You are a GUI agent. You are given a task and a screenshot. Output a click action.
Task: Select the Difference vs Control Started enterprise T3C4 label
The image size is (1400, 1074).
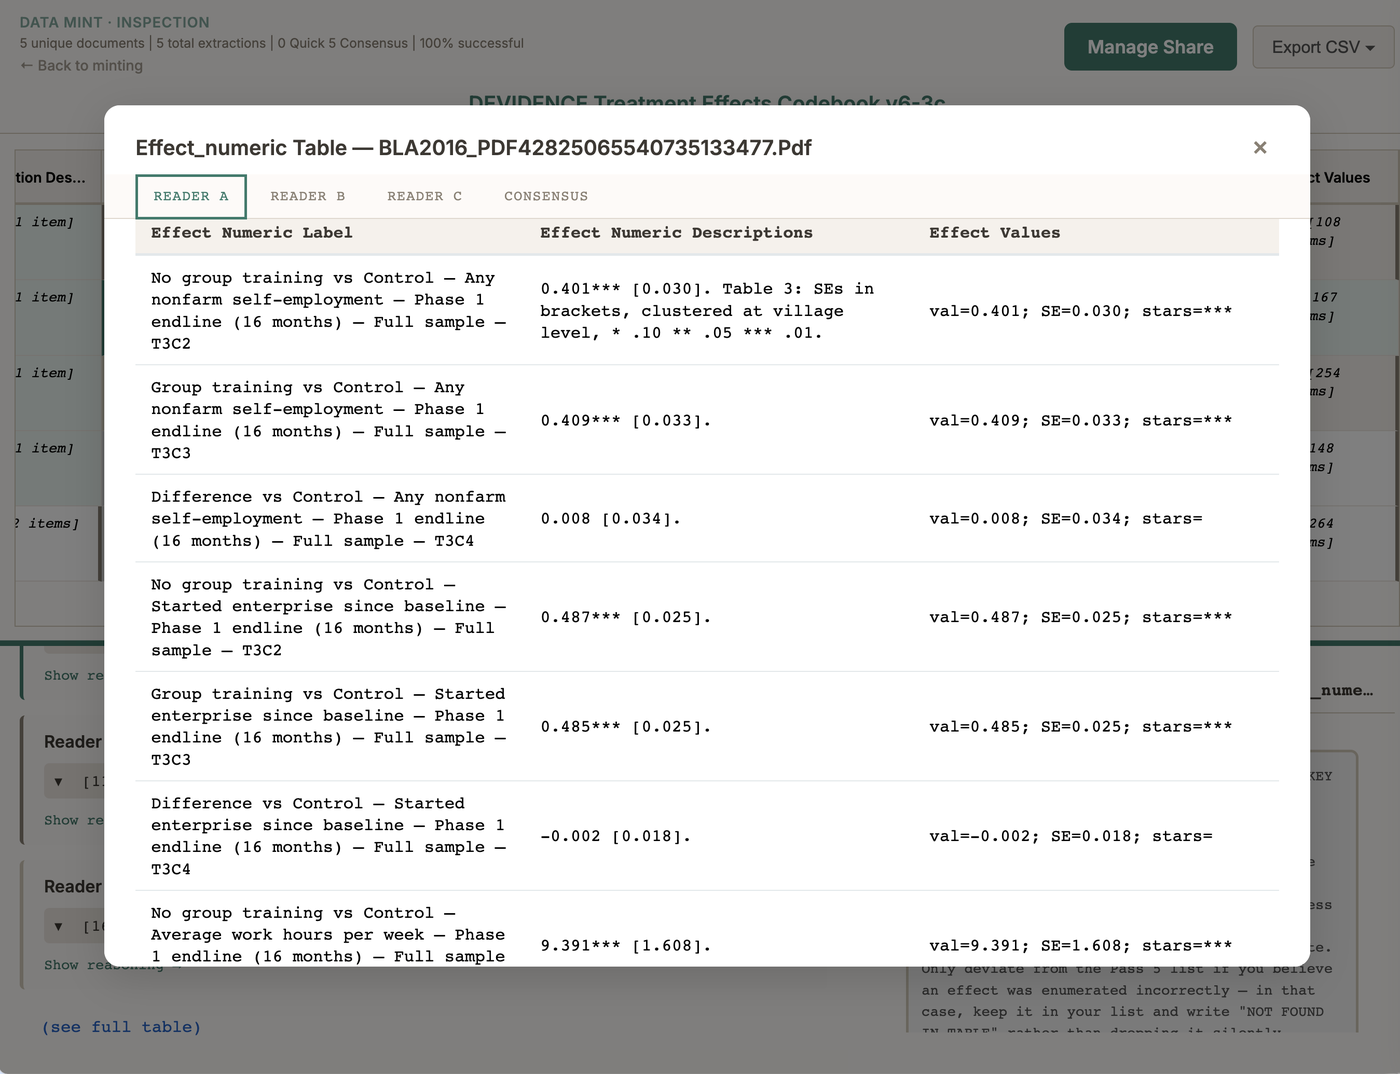tap(328, 836)
